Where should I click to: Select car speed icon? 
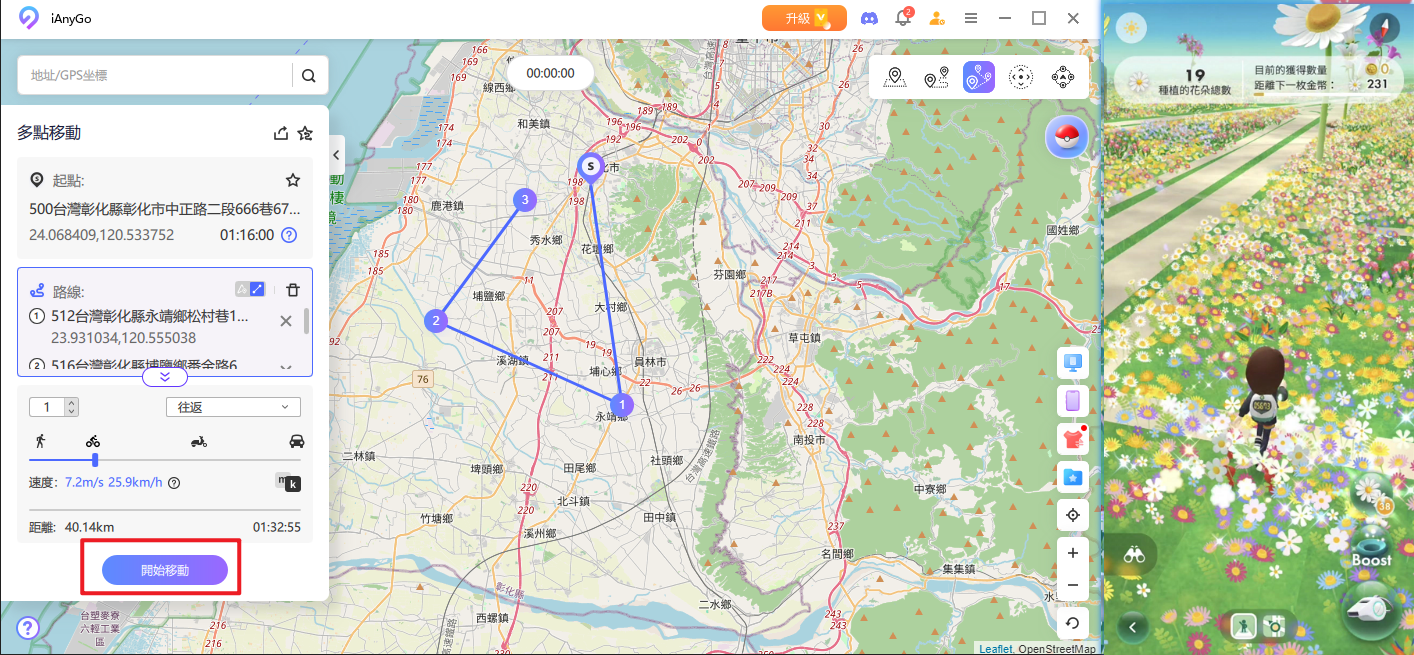(296, 441)
